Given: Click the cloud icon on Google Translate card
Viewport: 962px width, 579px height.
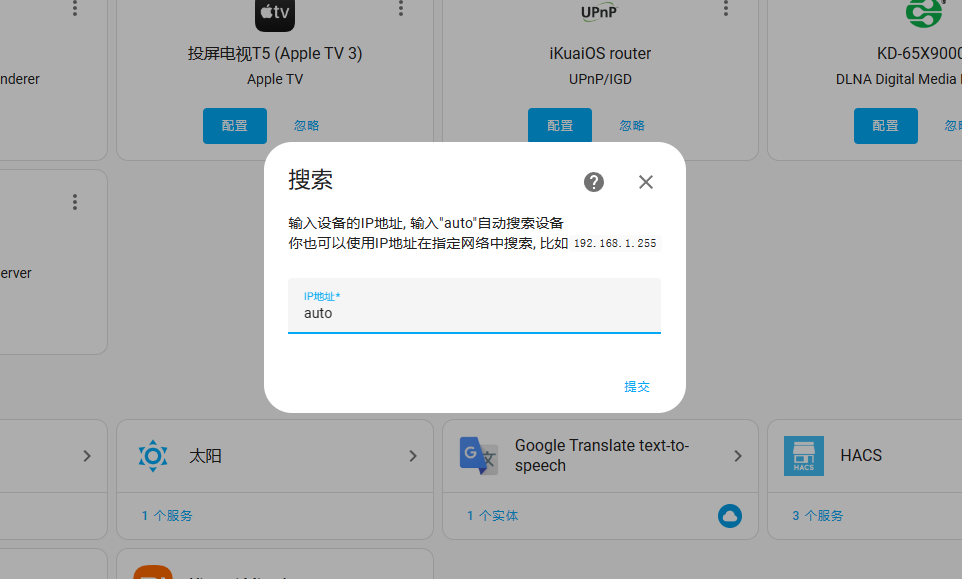Looking at the screenshot, I should point(729,516).
